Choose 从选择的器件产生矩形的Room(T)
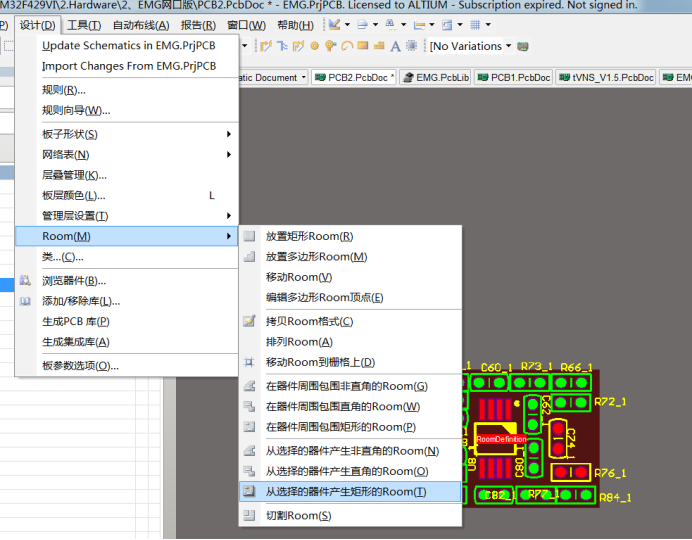This screenshot has height=540, width=692. point(350,491)
